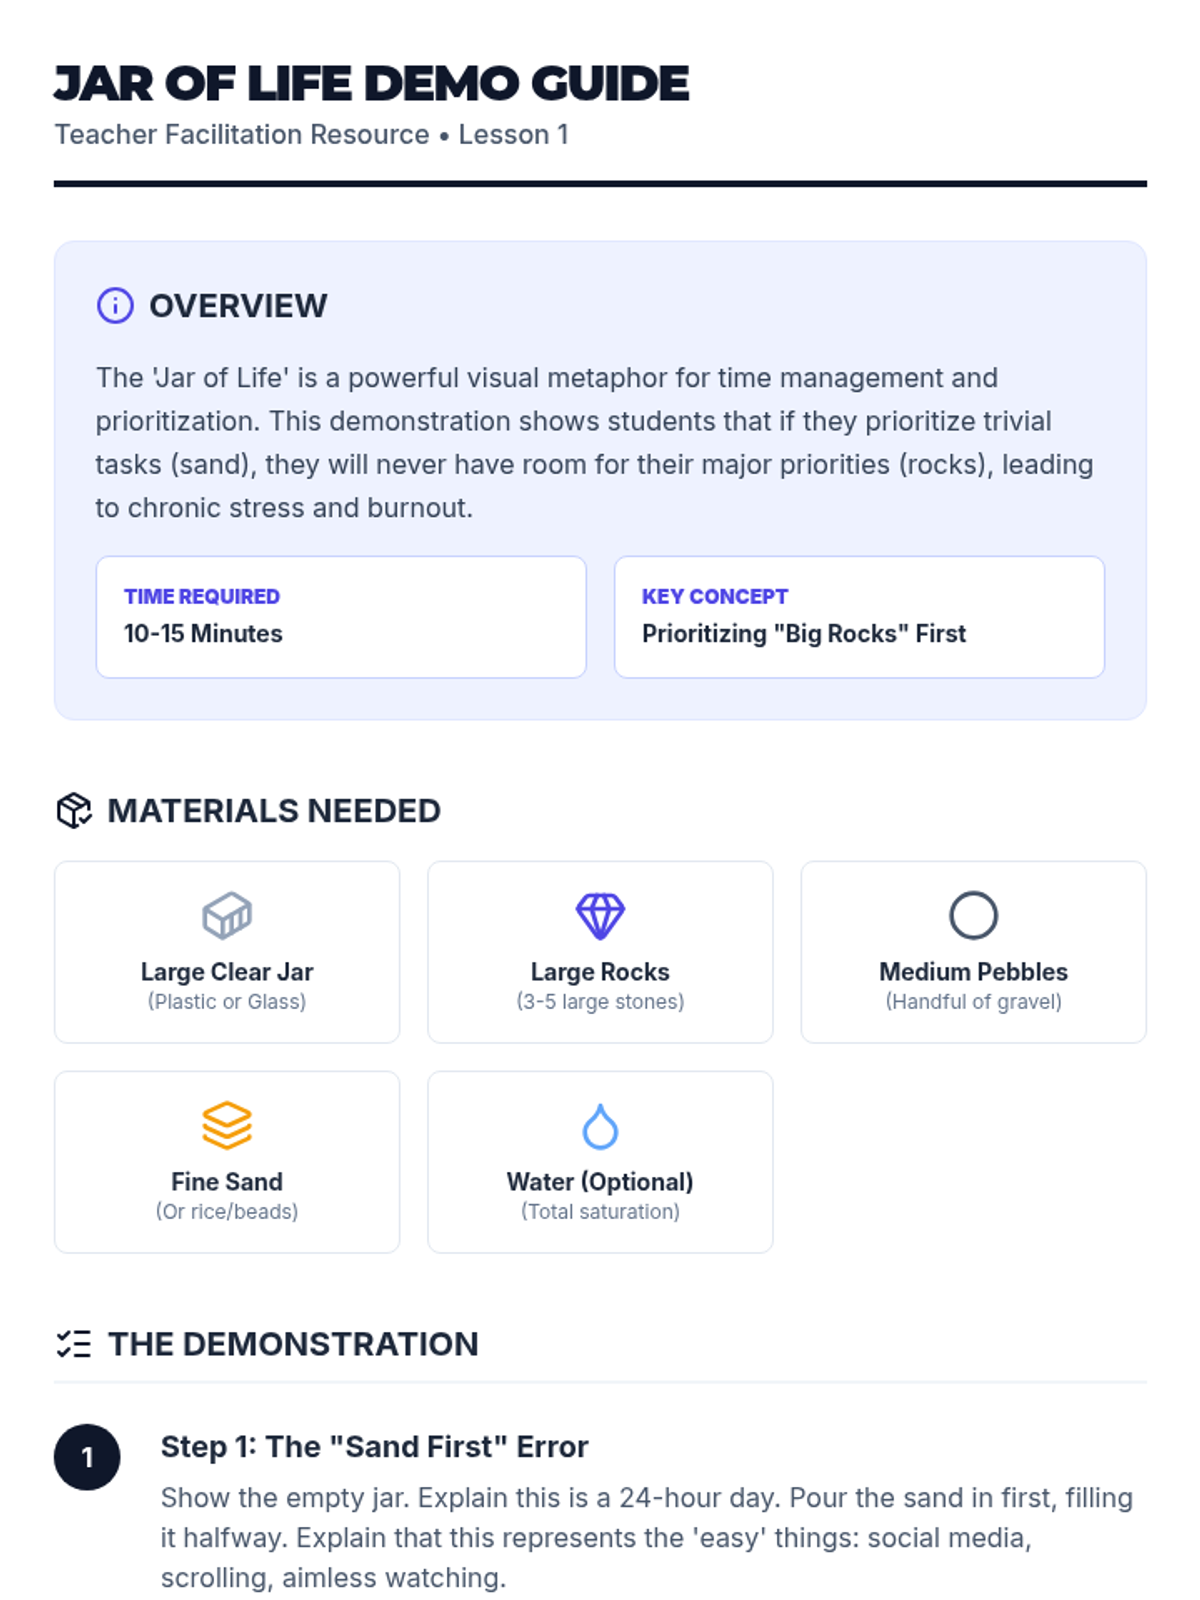Click the Large Rocks gem icon
Viewport: 1200px width, 1600px height.
[600, 915]
